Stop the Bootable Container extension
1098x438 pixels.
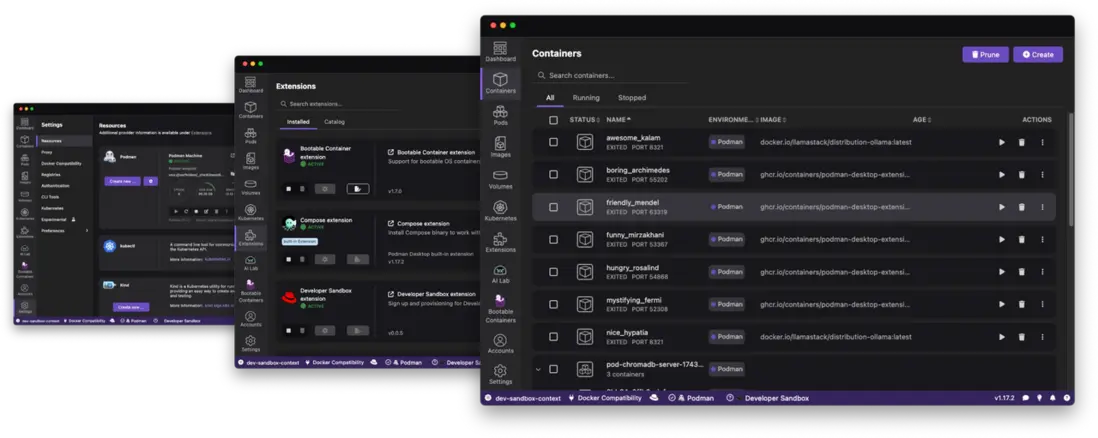[289, 189]
